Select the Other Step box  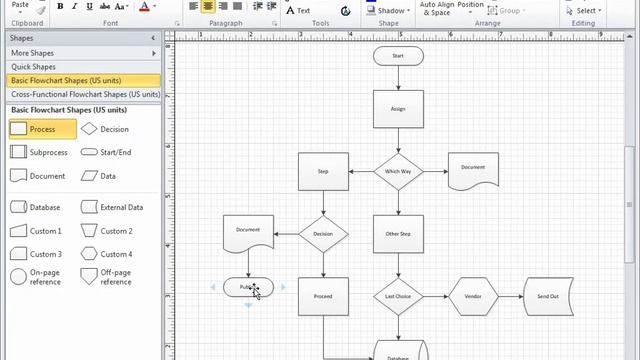coord(398,234)
